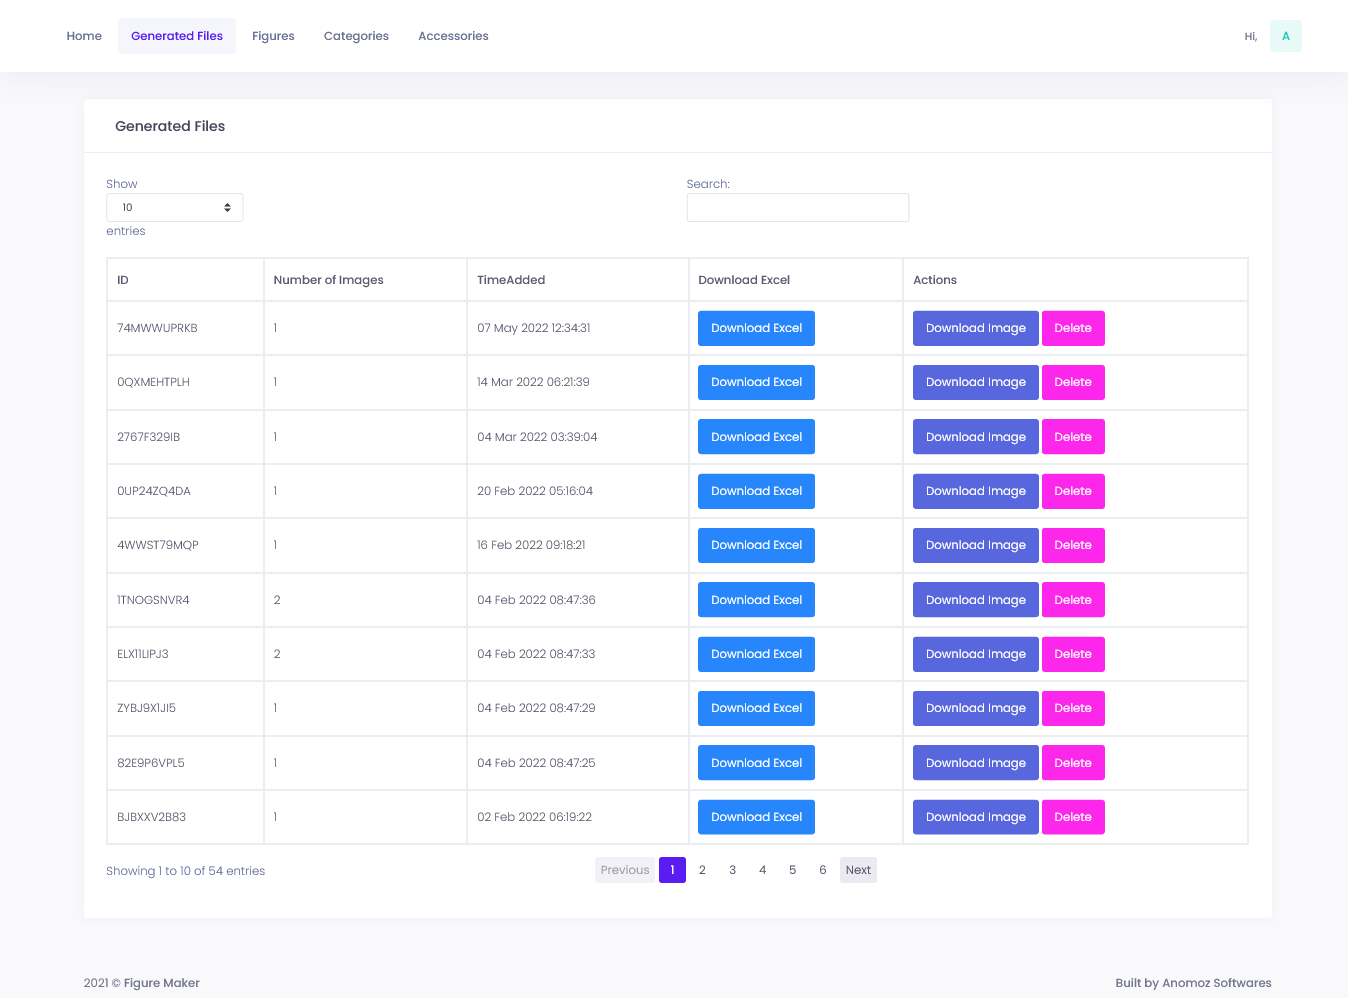Download Excel for 74MWWUPRKB

click(756, 328)
